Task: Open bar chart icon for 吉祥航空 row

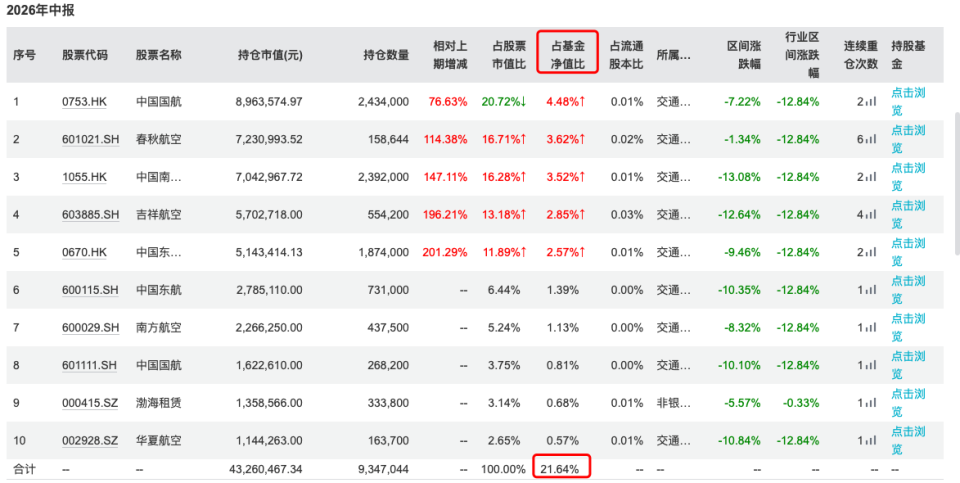Action: tap(872, 215)
